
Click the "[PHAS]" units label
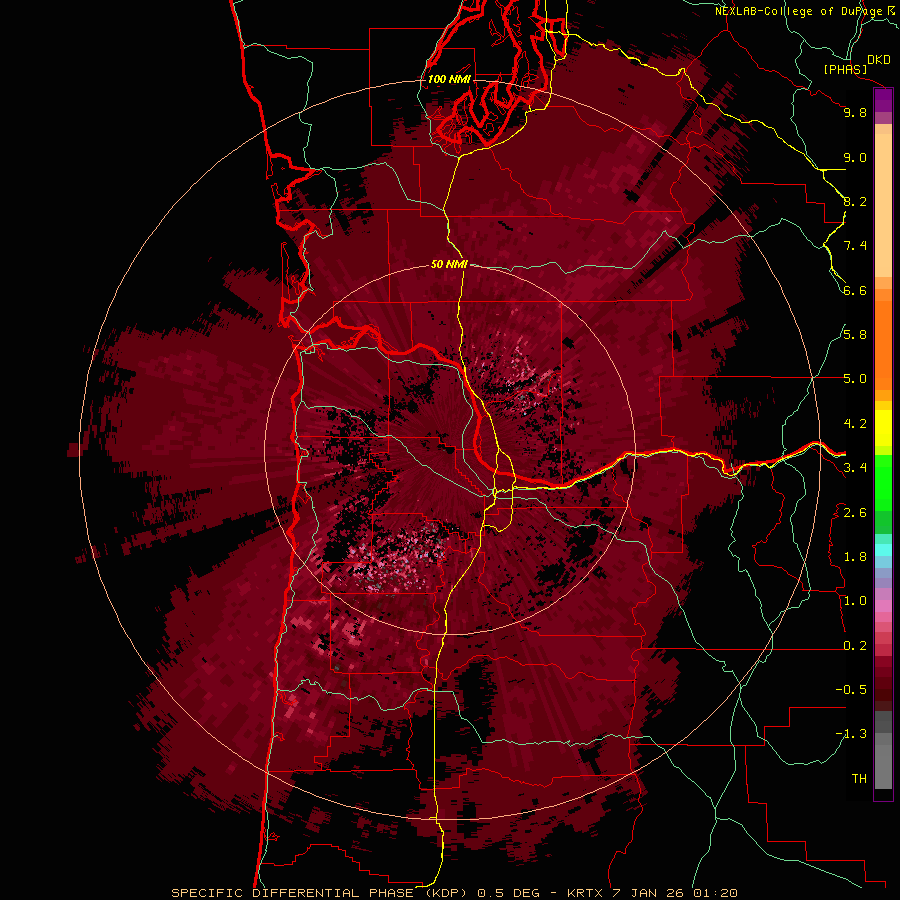point(845,70)
